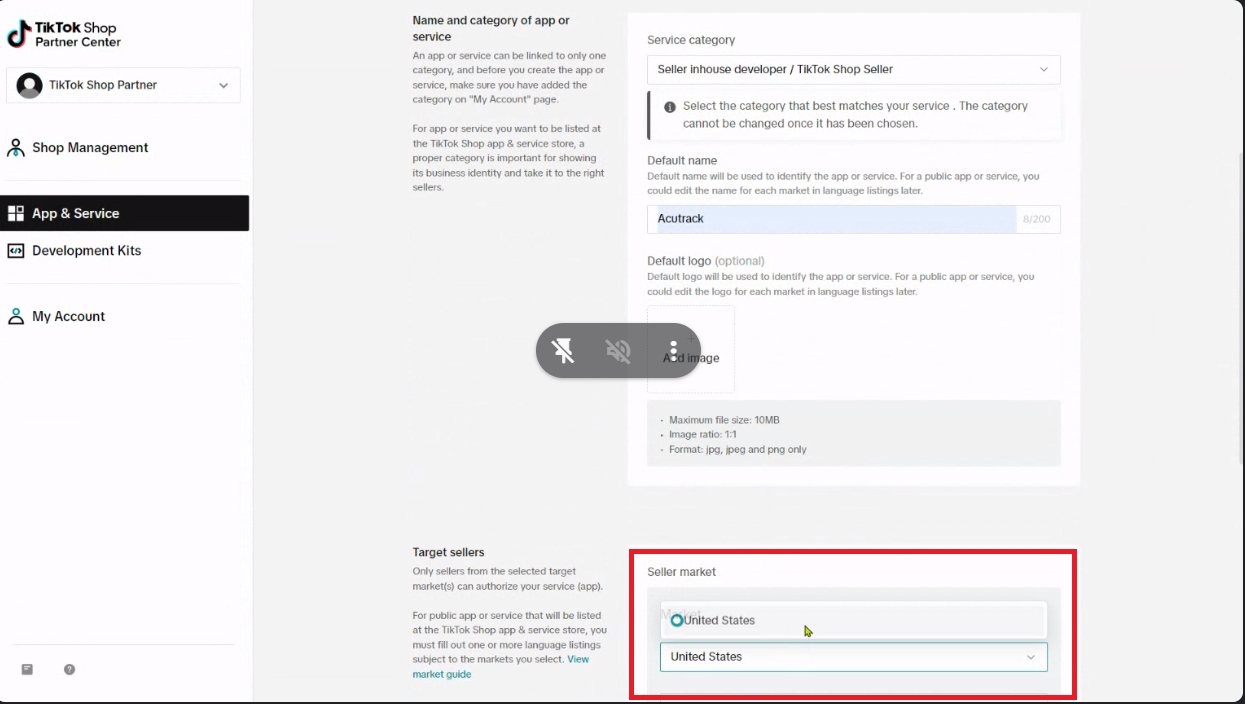Go to Shop Management
Image resolution: width=1245 pixels, height=704 pixels.
90,148
